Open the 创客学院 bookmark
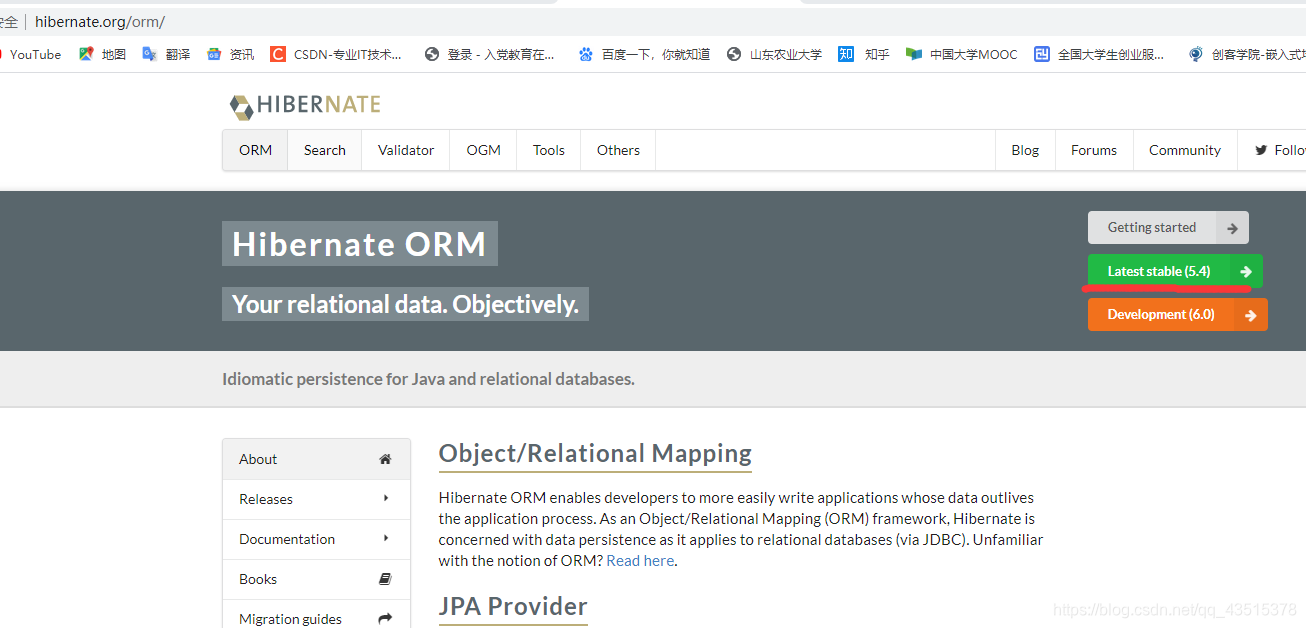 click(1246, 54)
